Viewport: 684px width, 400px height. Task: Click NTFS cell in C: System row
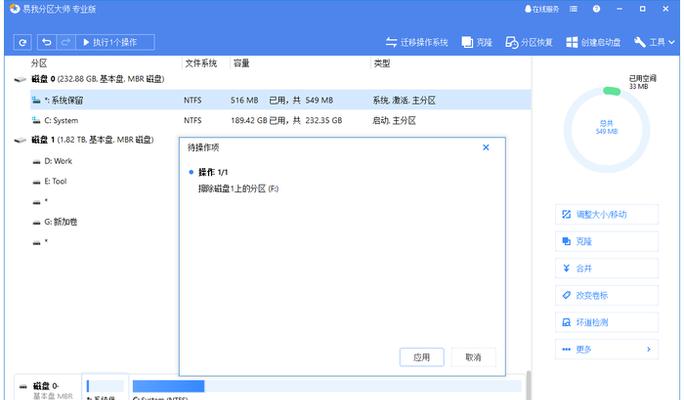point(192,120)
